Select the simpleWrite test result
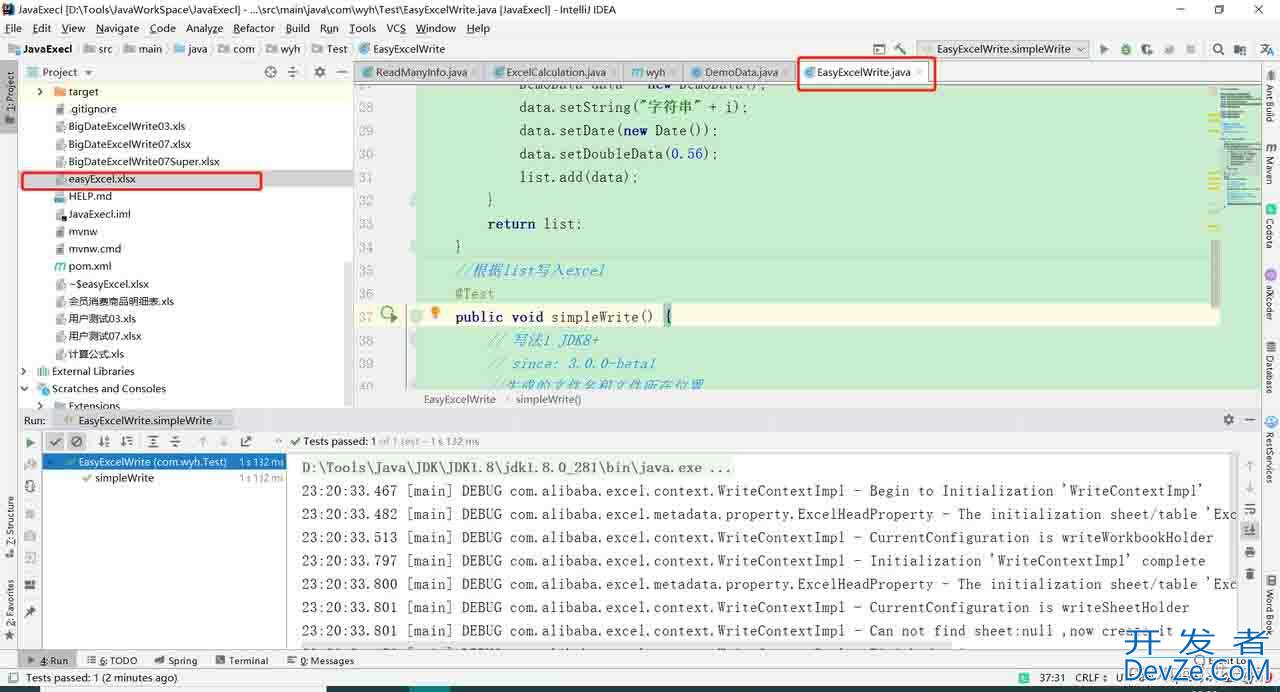The height and width of the screenshot is (692, 1280). pos(124,478)
